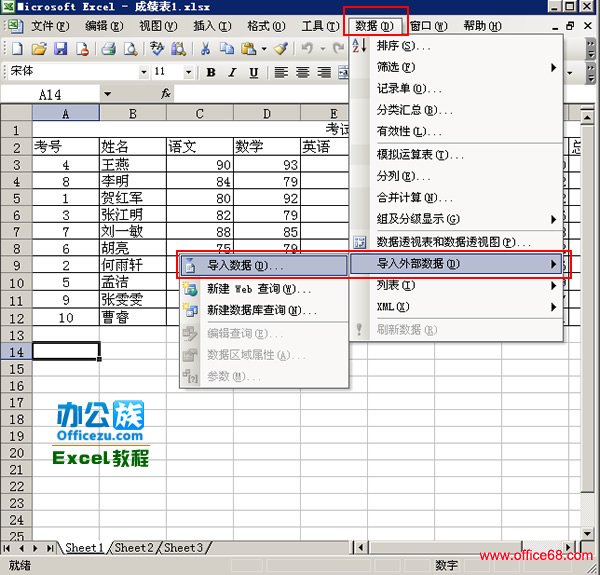Align text left
600x575 pixels.
point(281,72)
